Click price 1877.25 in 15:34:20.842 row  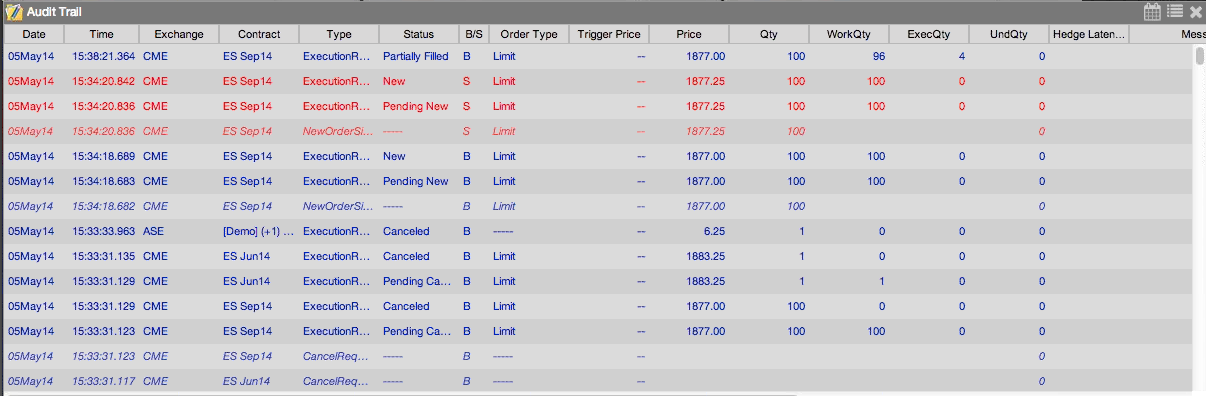(x=706, y=81)
